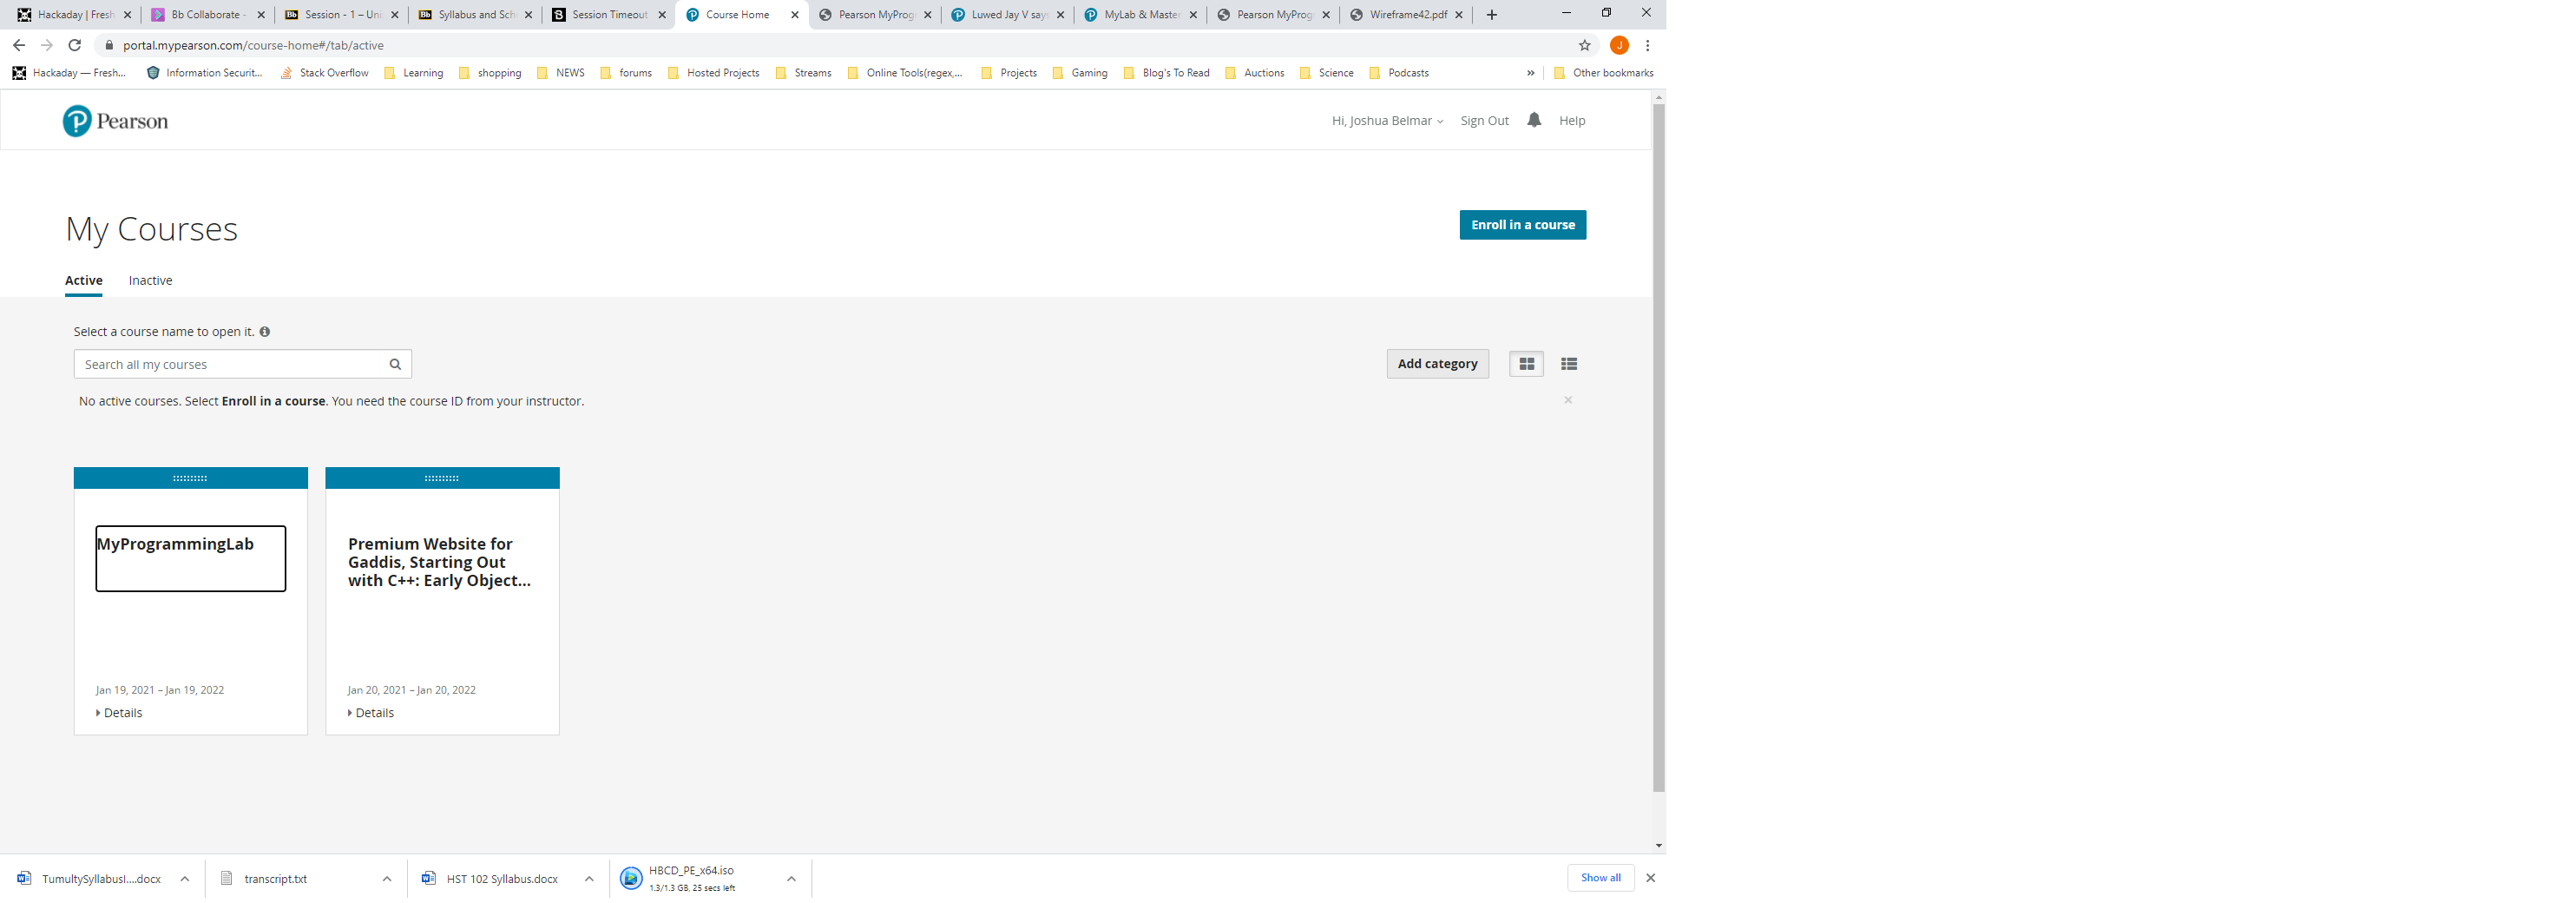This screenshot has width=2576, height=903.
Task: Click the Add category button
Action: click(x=1437, y=364)
